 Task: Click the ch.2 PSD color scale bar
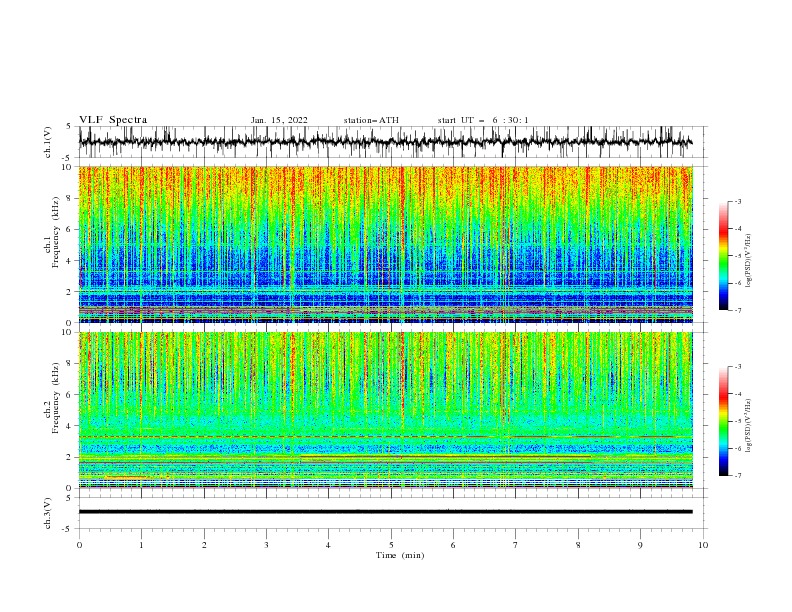tap(723, 421)
